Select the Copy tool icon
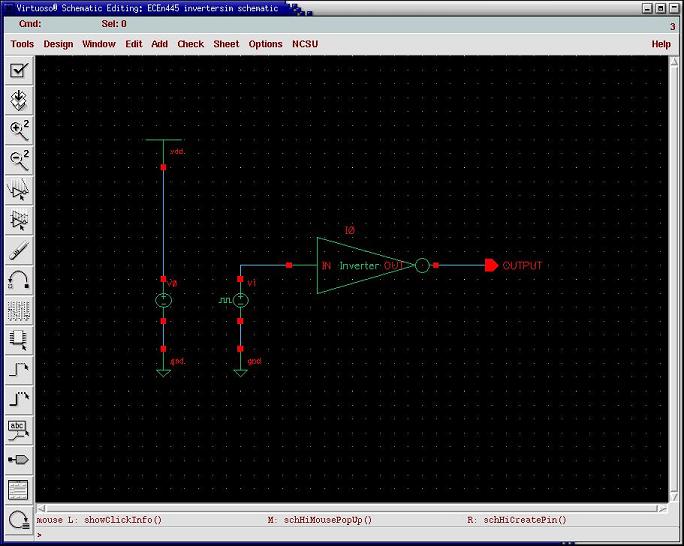This screenshot has width=684, height=546. 19,220
